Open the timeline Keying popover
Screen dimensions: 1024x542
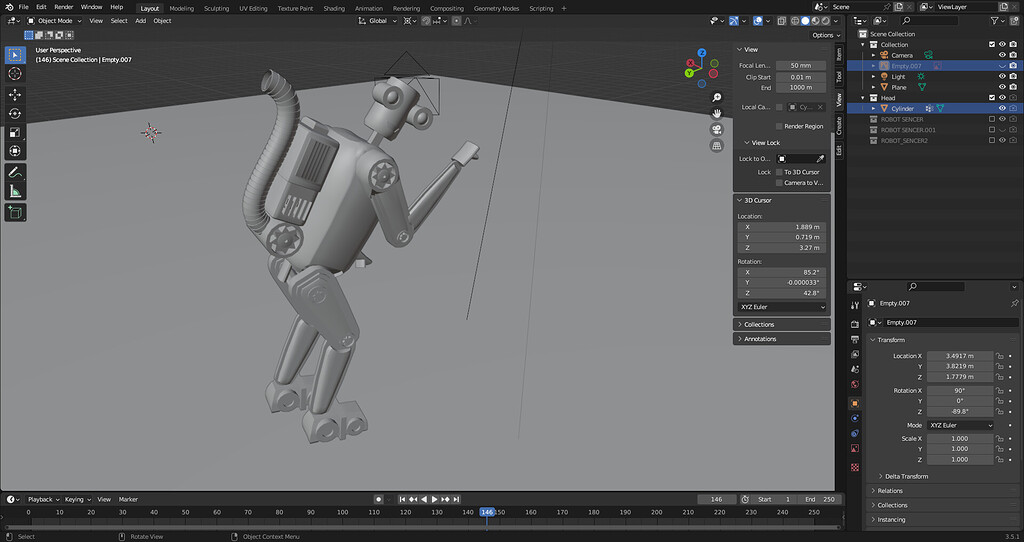point(78,500)
